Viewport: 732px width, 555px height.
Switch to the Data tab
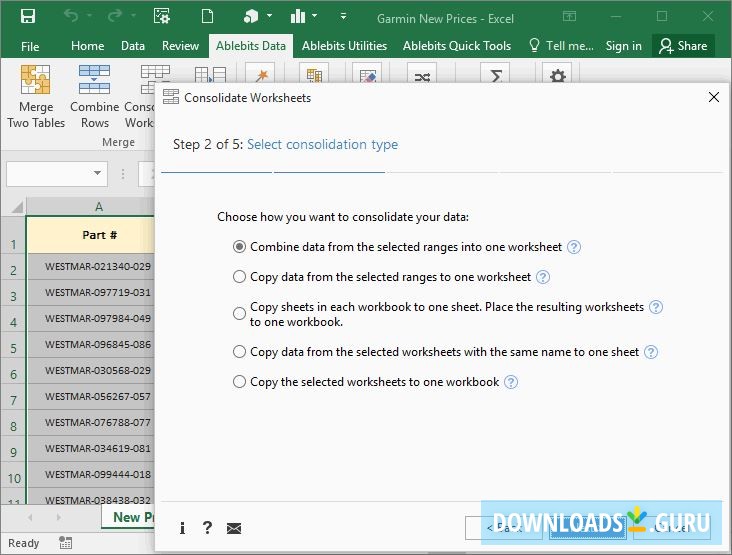(133, 46)
